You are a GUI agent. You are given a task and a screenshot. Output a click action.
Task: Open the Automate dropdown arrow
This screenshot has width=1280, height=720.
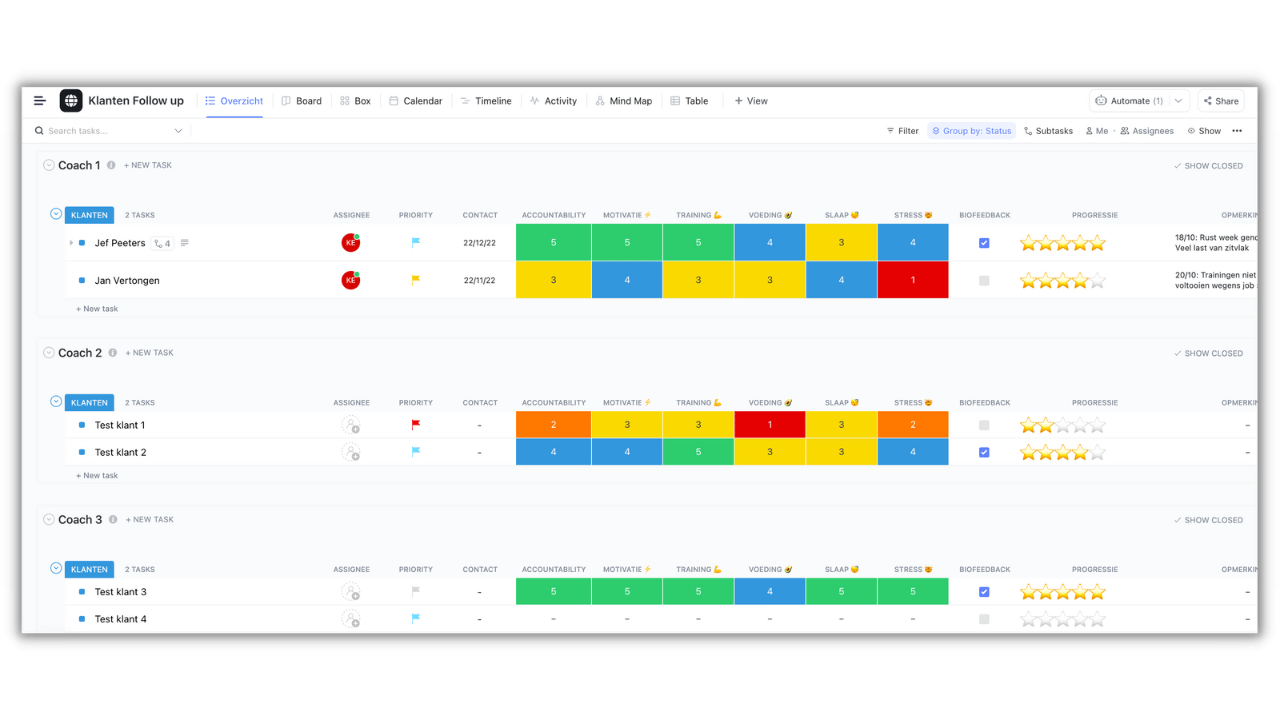pos(1179,101)
